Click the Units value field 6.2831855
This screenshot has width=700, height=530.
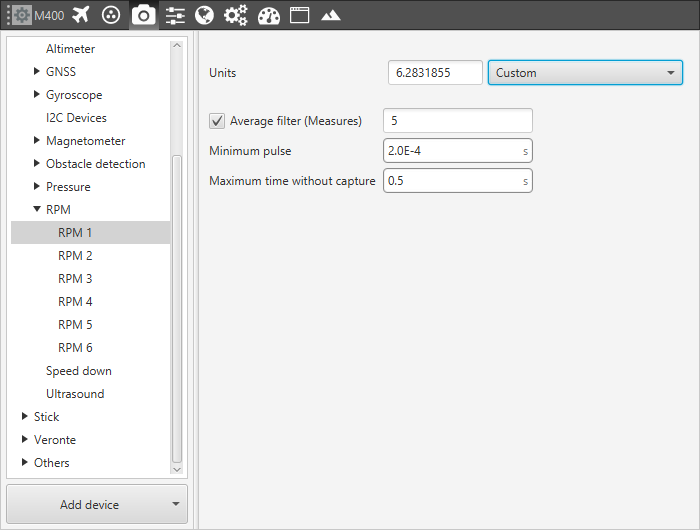(435, 73)
